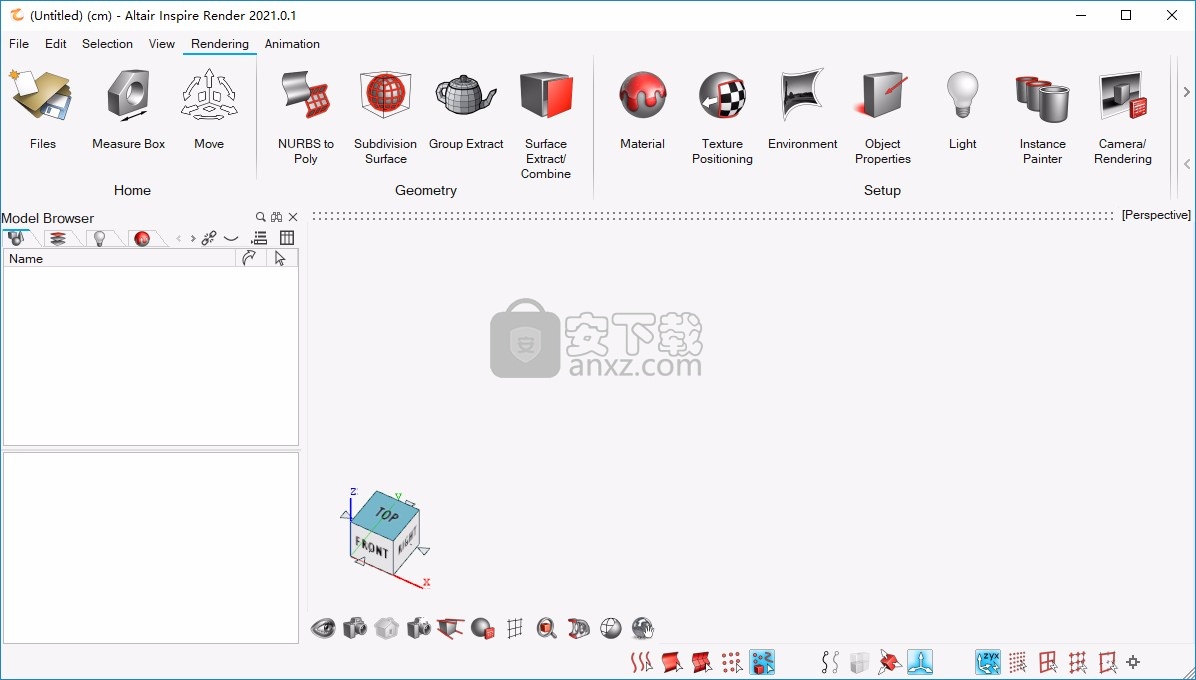
Task: Click the first camera icon in view toolbar
Action: 355,628
